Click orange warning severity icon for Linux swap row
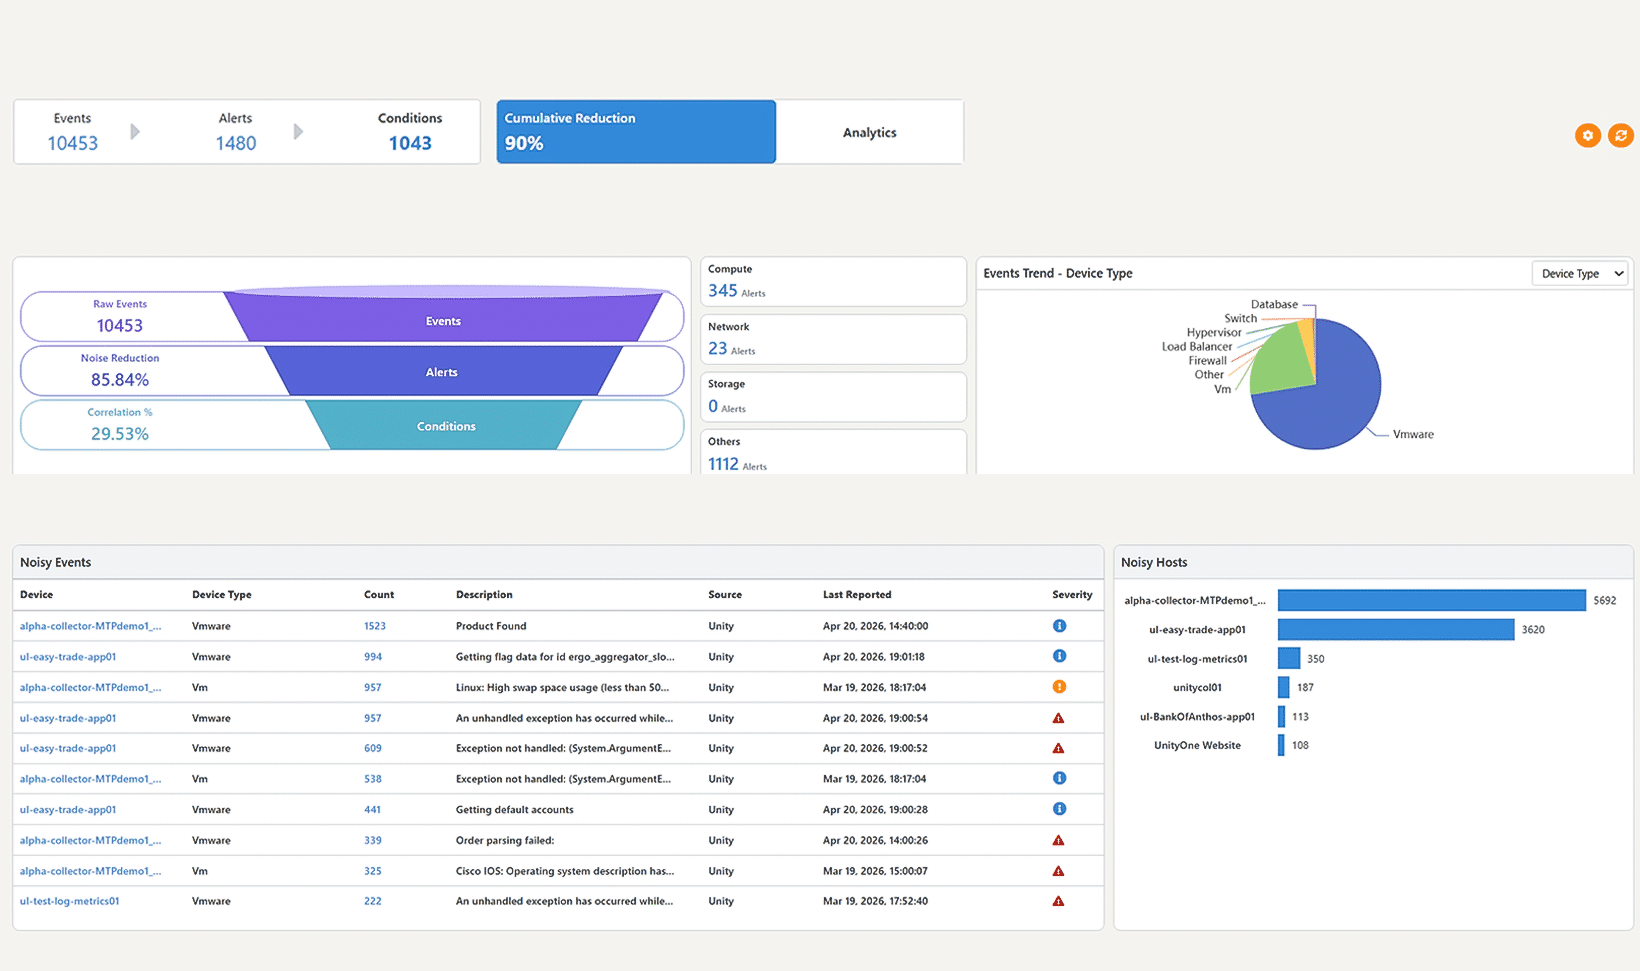1640x971 pixels. coord(1059,687)
